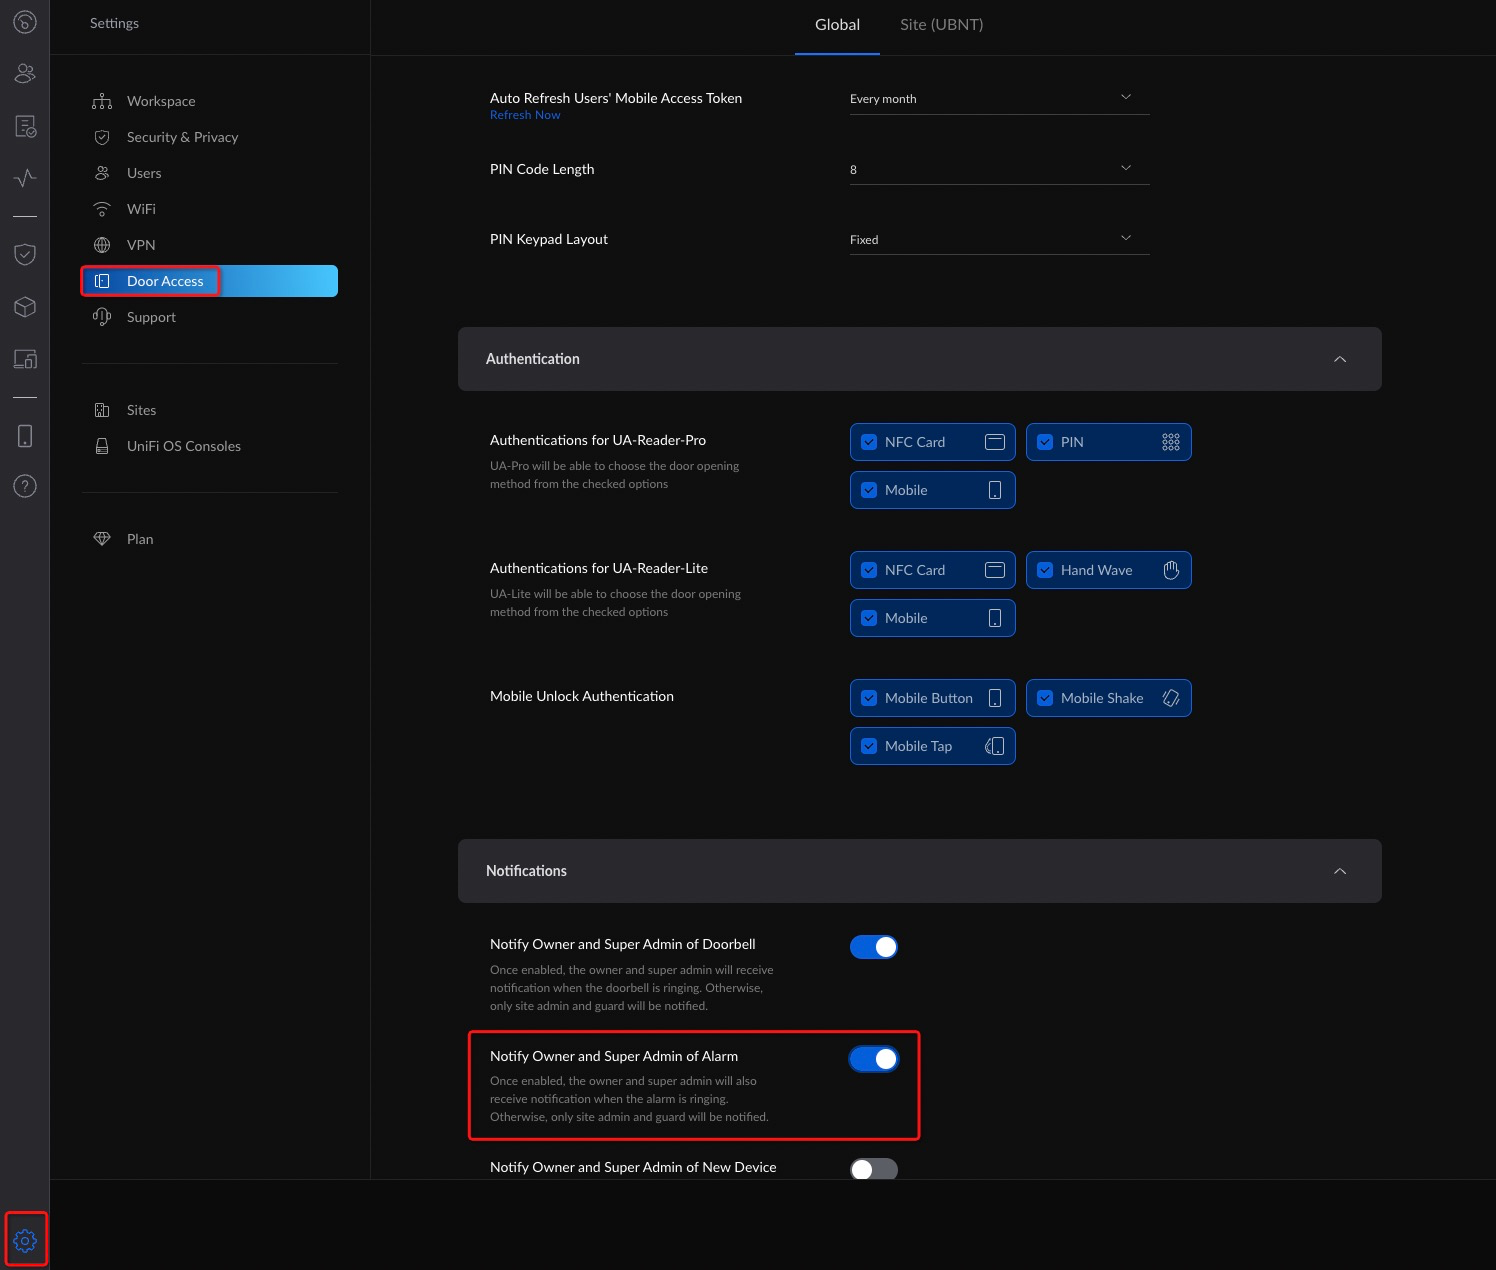The width and height of the screenshot is (1496, 1270).
Task: Open the PIN Keypad Layout dropdown
Action: tap(998, 239)
